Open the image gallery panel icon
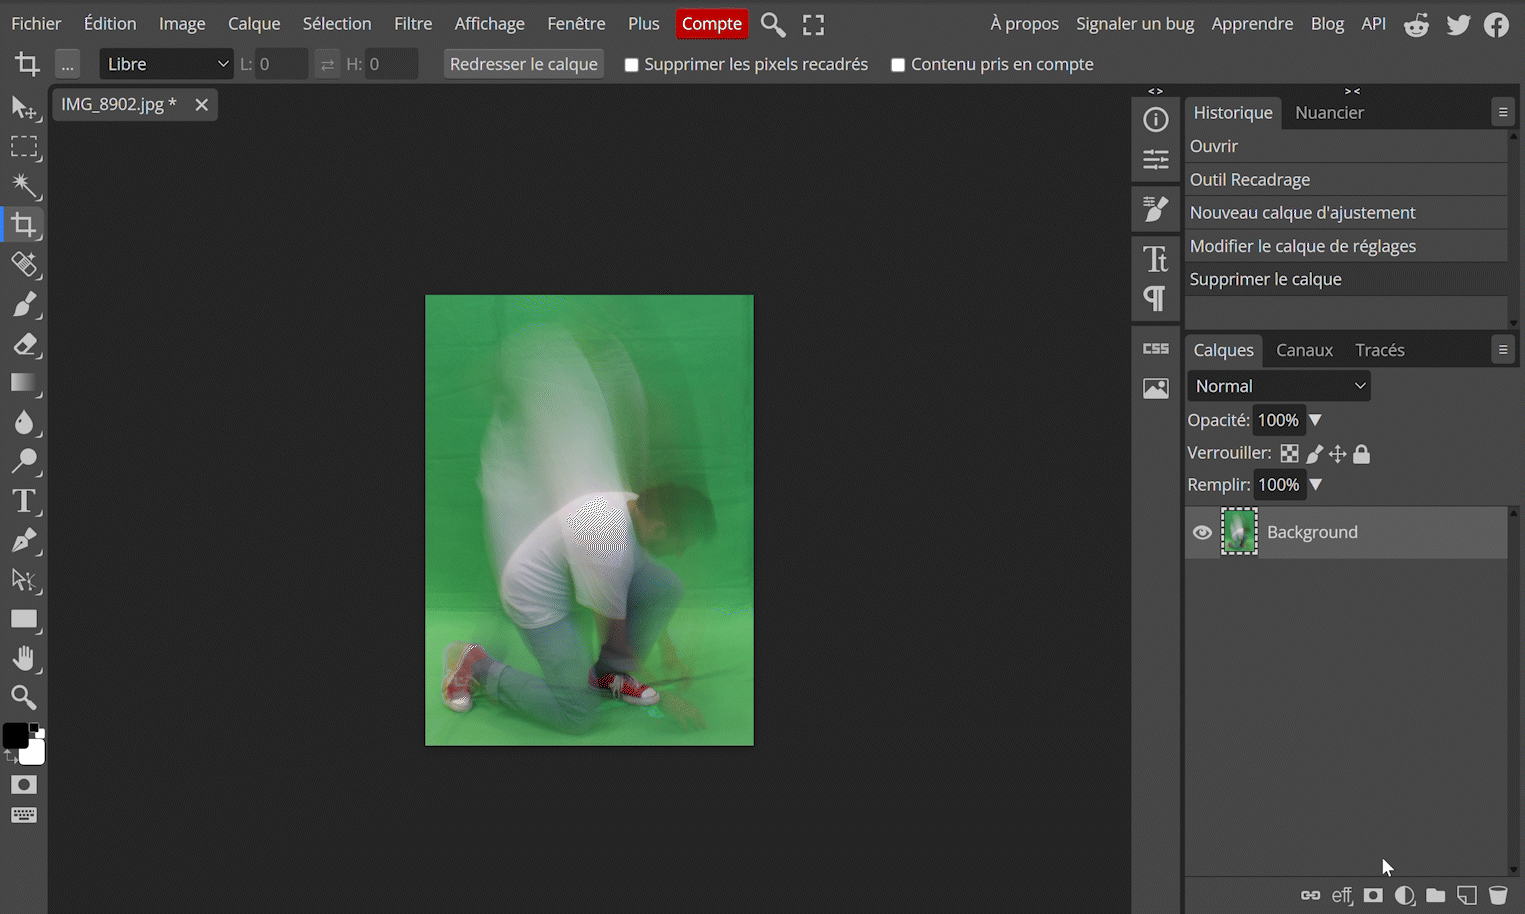 1156,388
